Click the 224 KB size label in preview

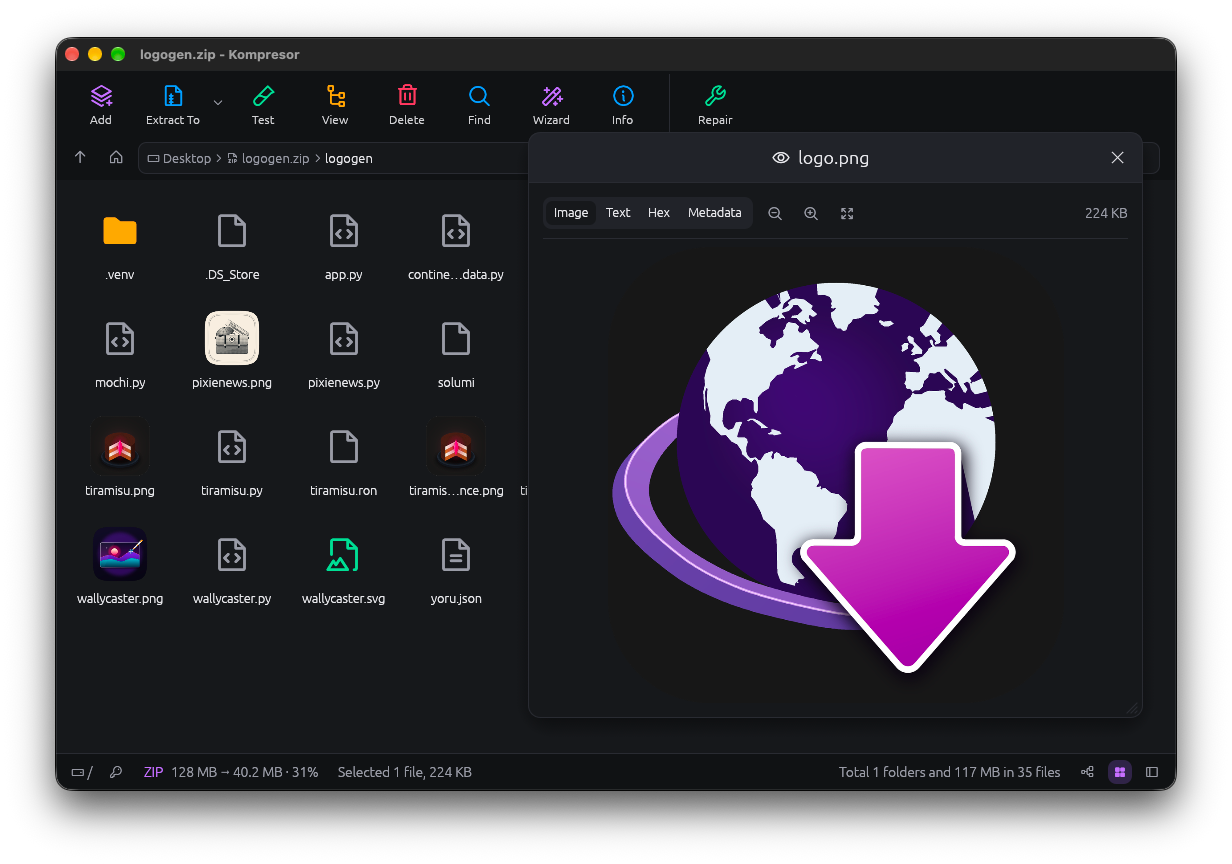(x=1106, y=213)
